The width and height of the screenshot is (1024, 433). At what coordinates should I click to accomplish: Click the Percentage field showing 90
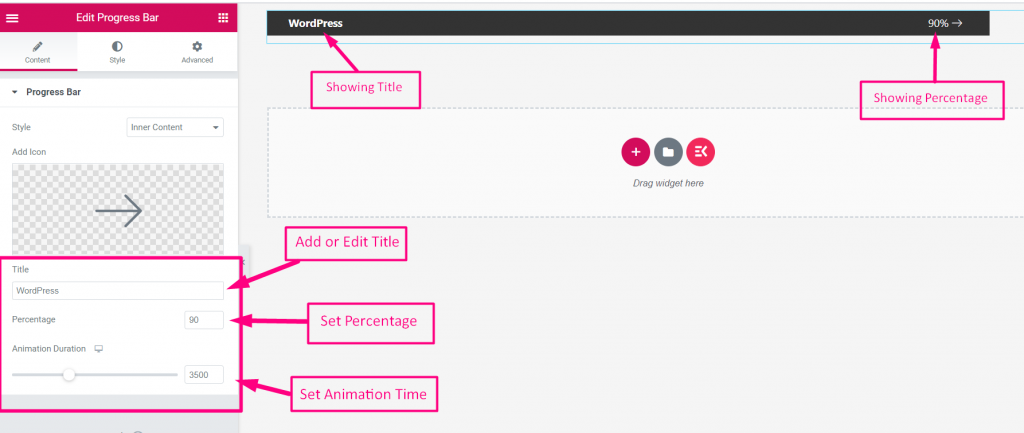(204, 320)
